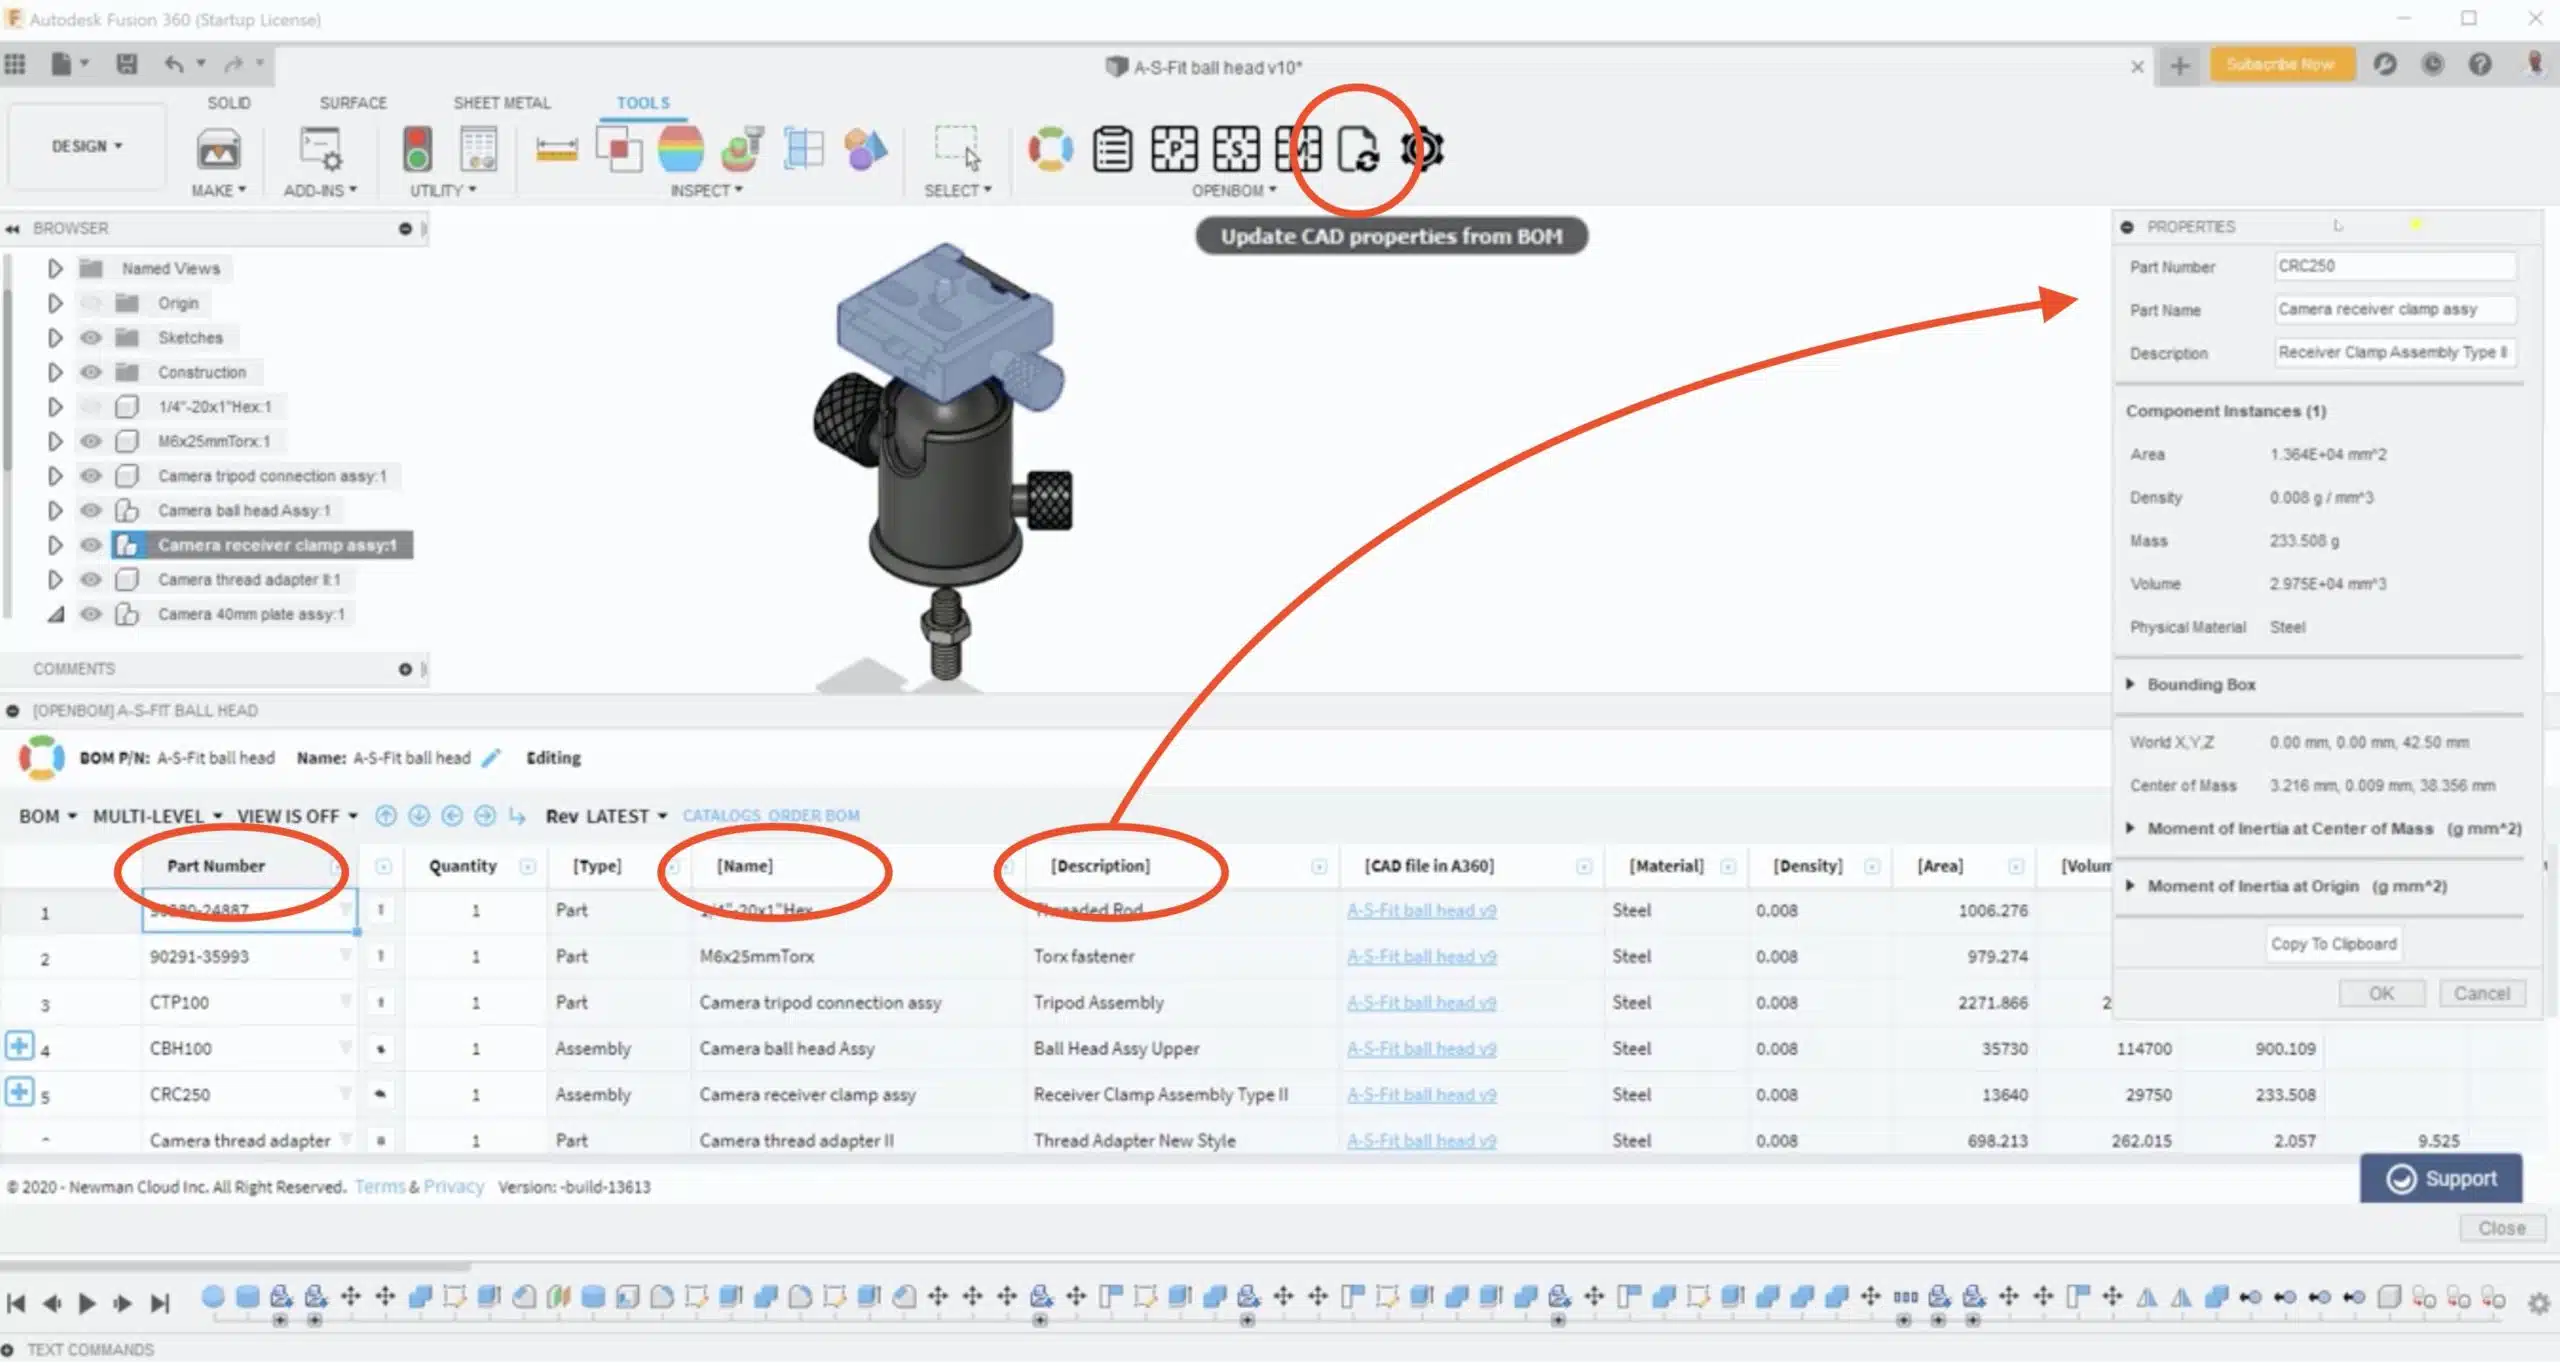
Task: Switch to the SURFACE tab
Action: point(353,103)
